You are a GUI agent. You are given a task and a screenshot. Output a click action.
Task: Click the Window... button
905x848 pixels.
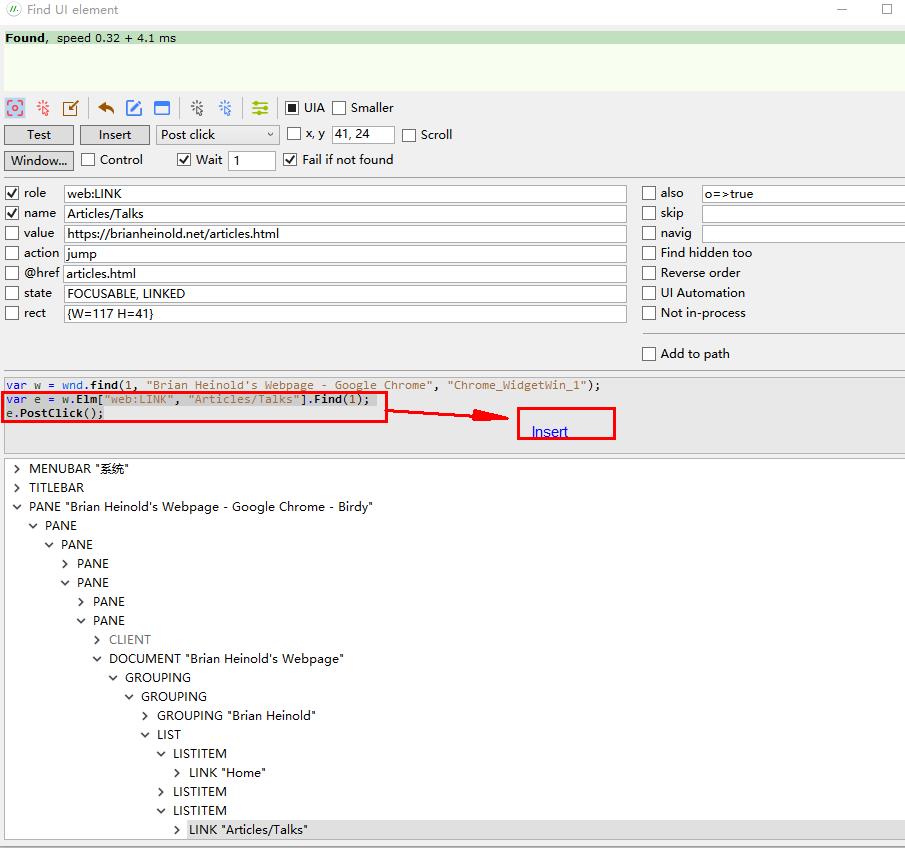(x=39, y=160)
